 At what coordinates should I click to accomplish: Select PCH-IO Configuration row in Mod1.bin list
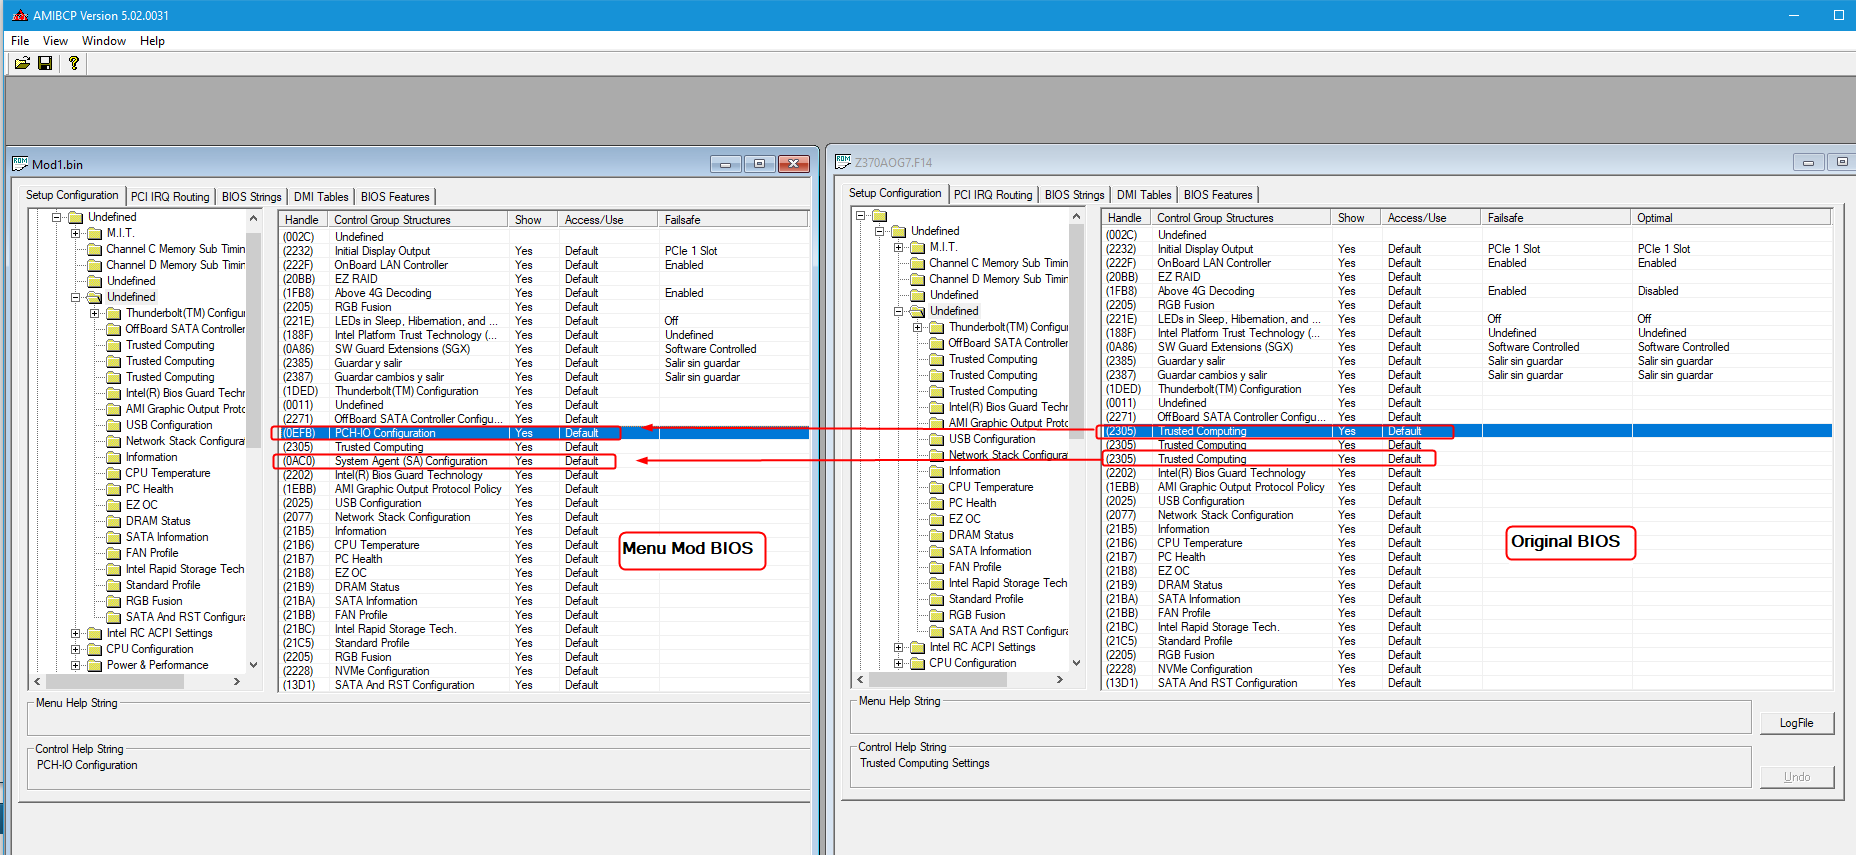[544, 433]
